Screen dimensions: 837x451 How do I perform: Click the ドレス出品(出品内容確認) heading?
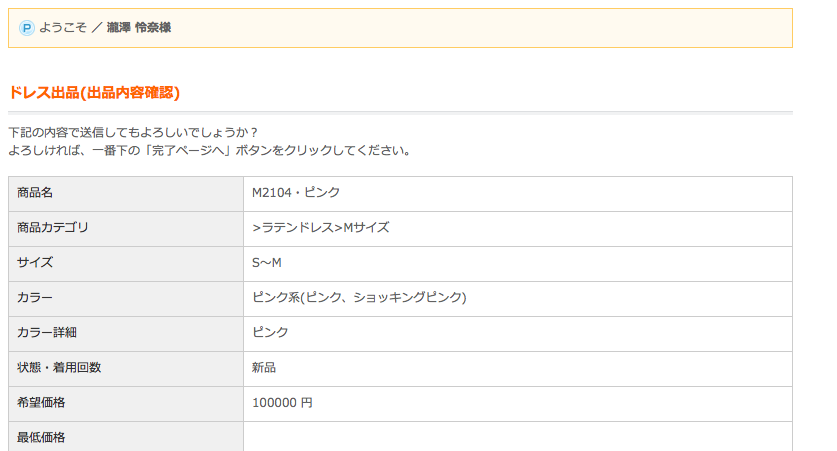coord(94,92)
